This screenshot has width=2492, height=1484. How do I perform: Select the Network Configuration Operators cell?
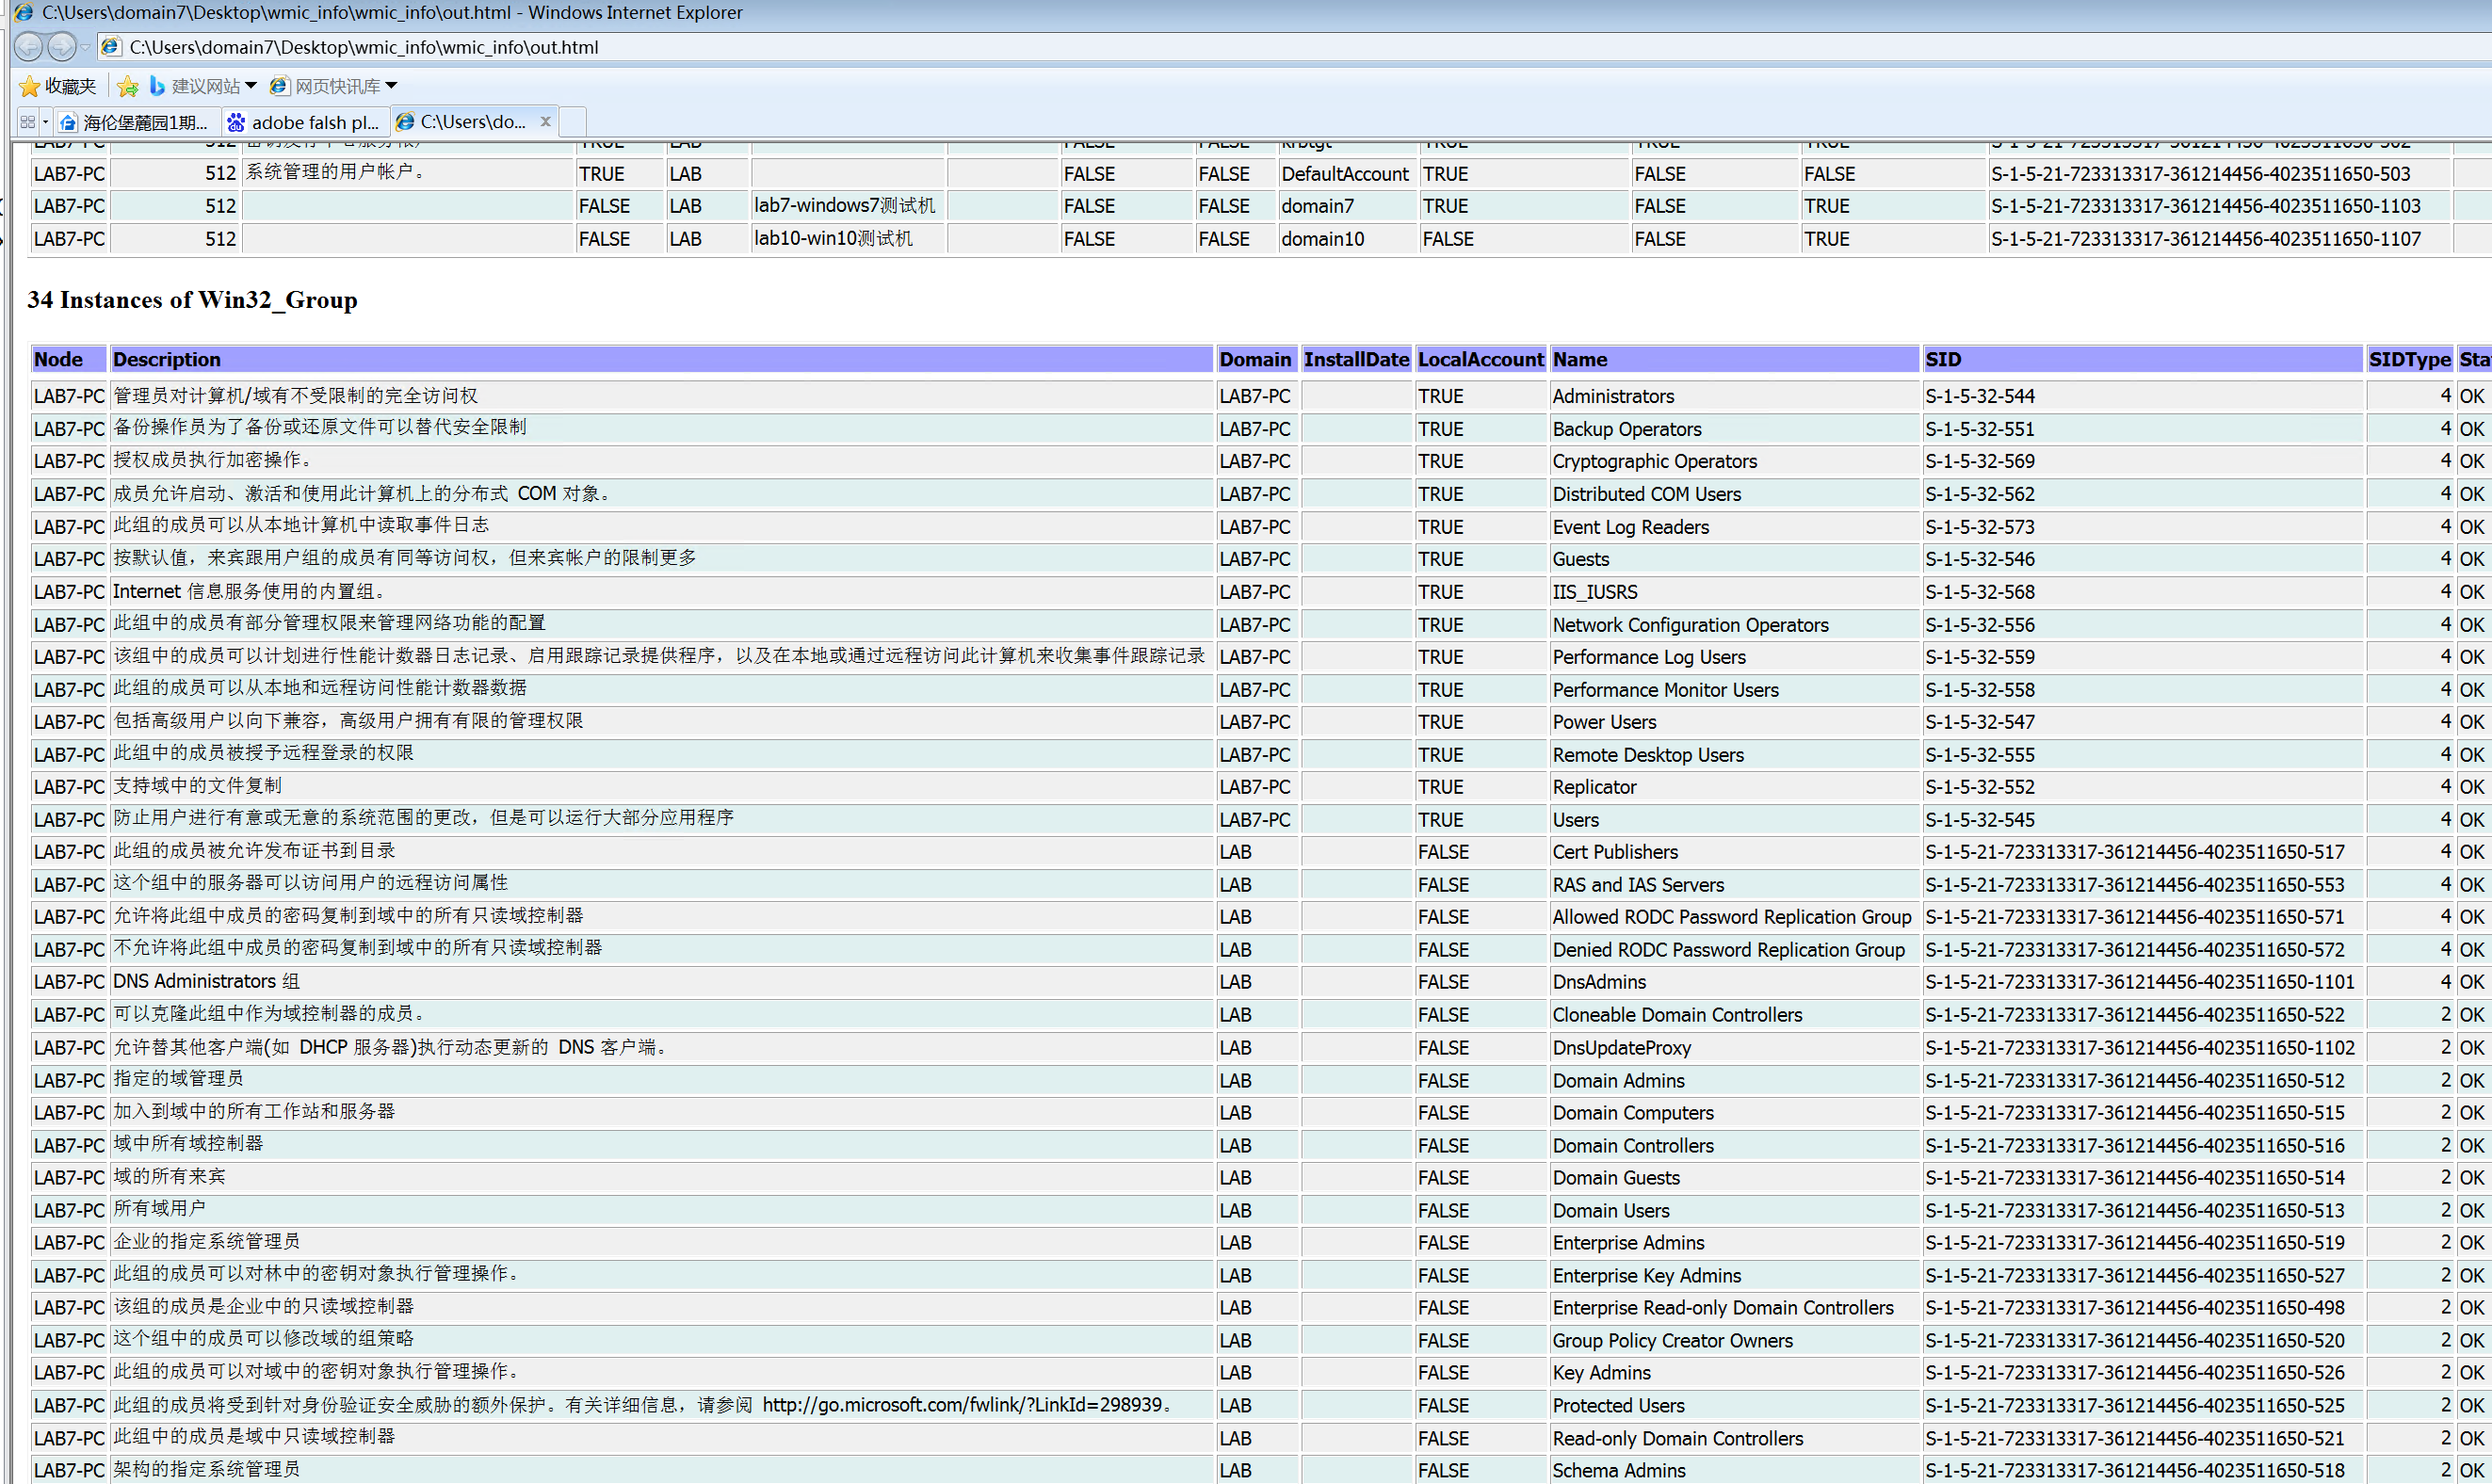(1734, 625)
